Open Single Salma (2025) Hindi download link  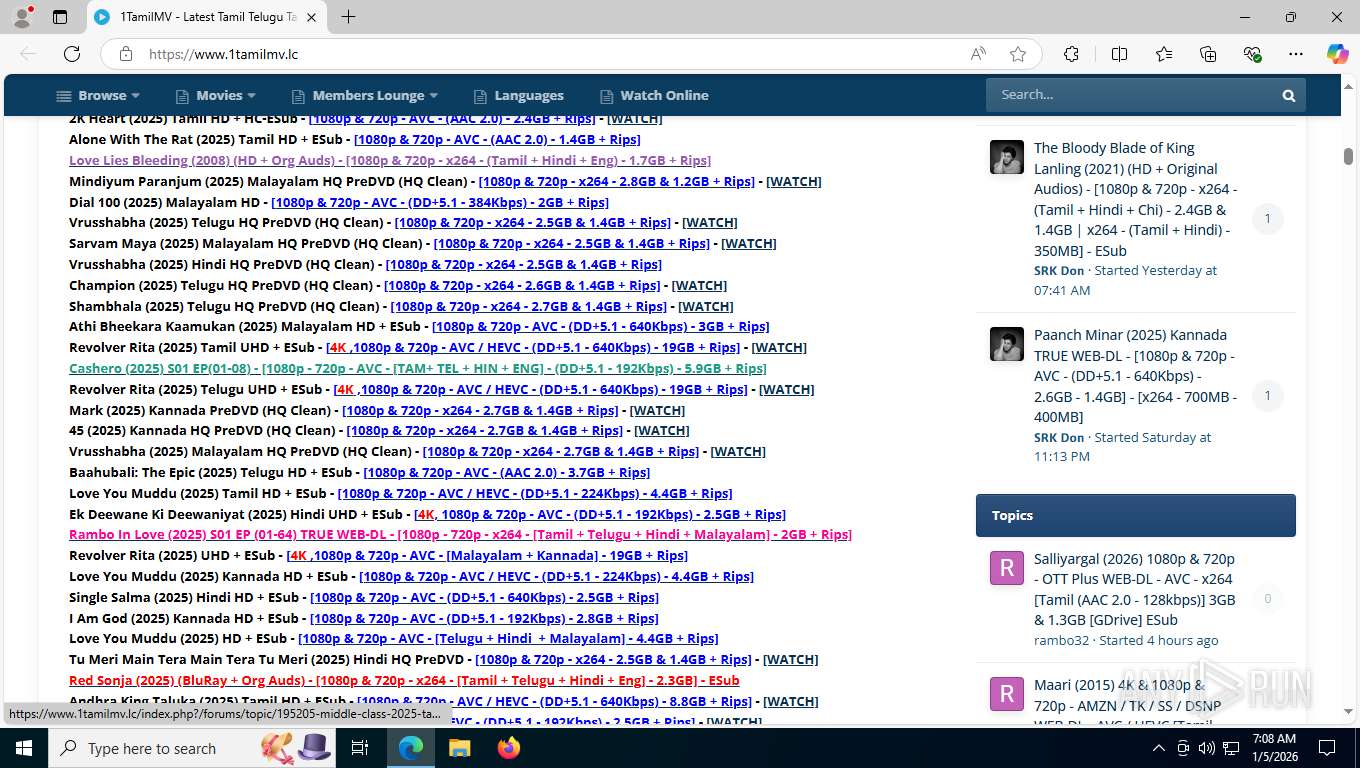[484, 597]
